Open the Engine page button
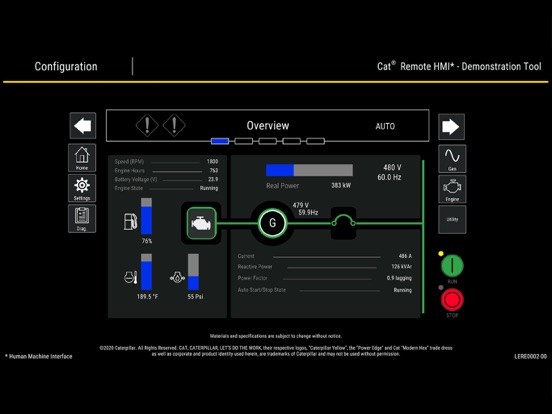This screenshot has height=414, width=552. 452,189
